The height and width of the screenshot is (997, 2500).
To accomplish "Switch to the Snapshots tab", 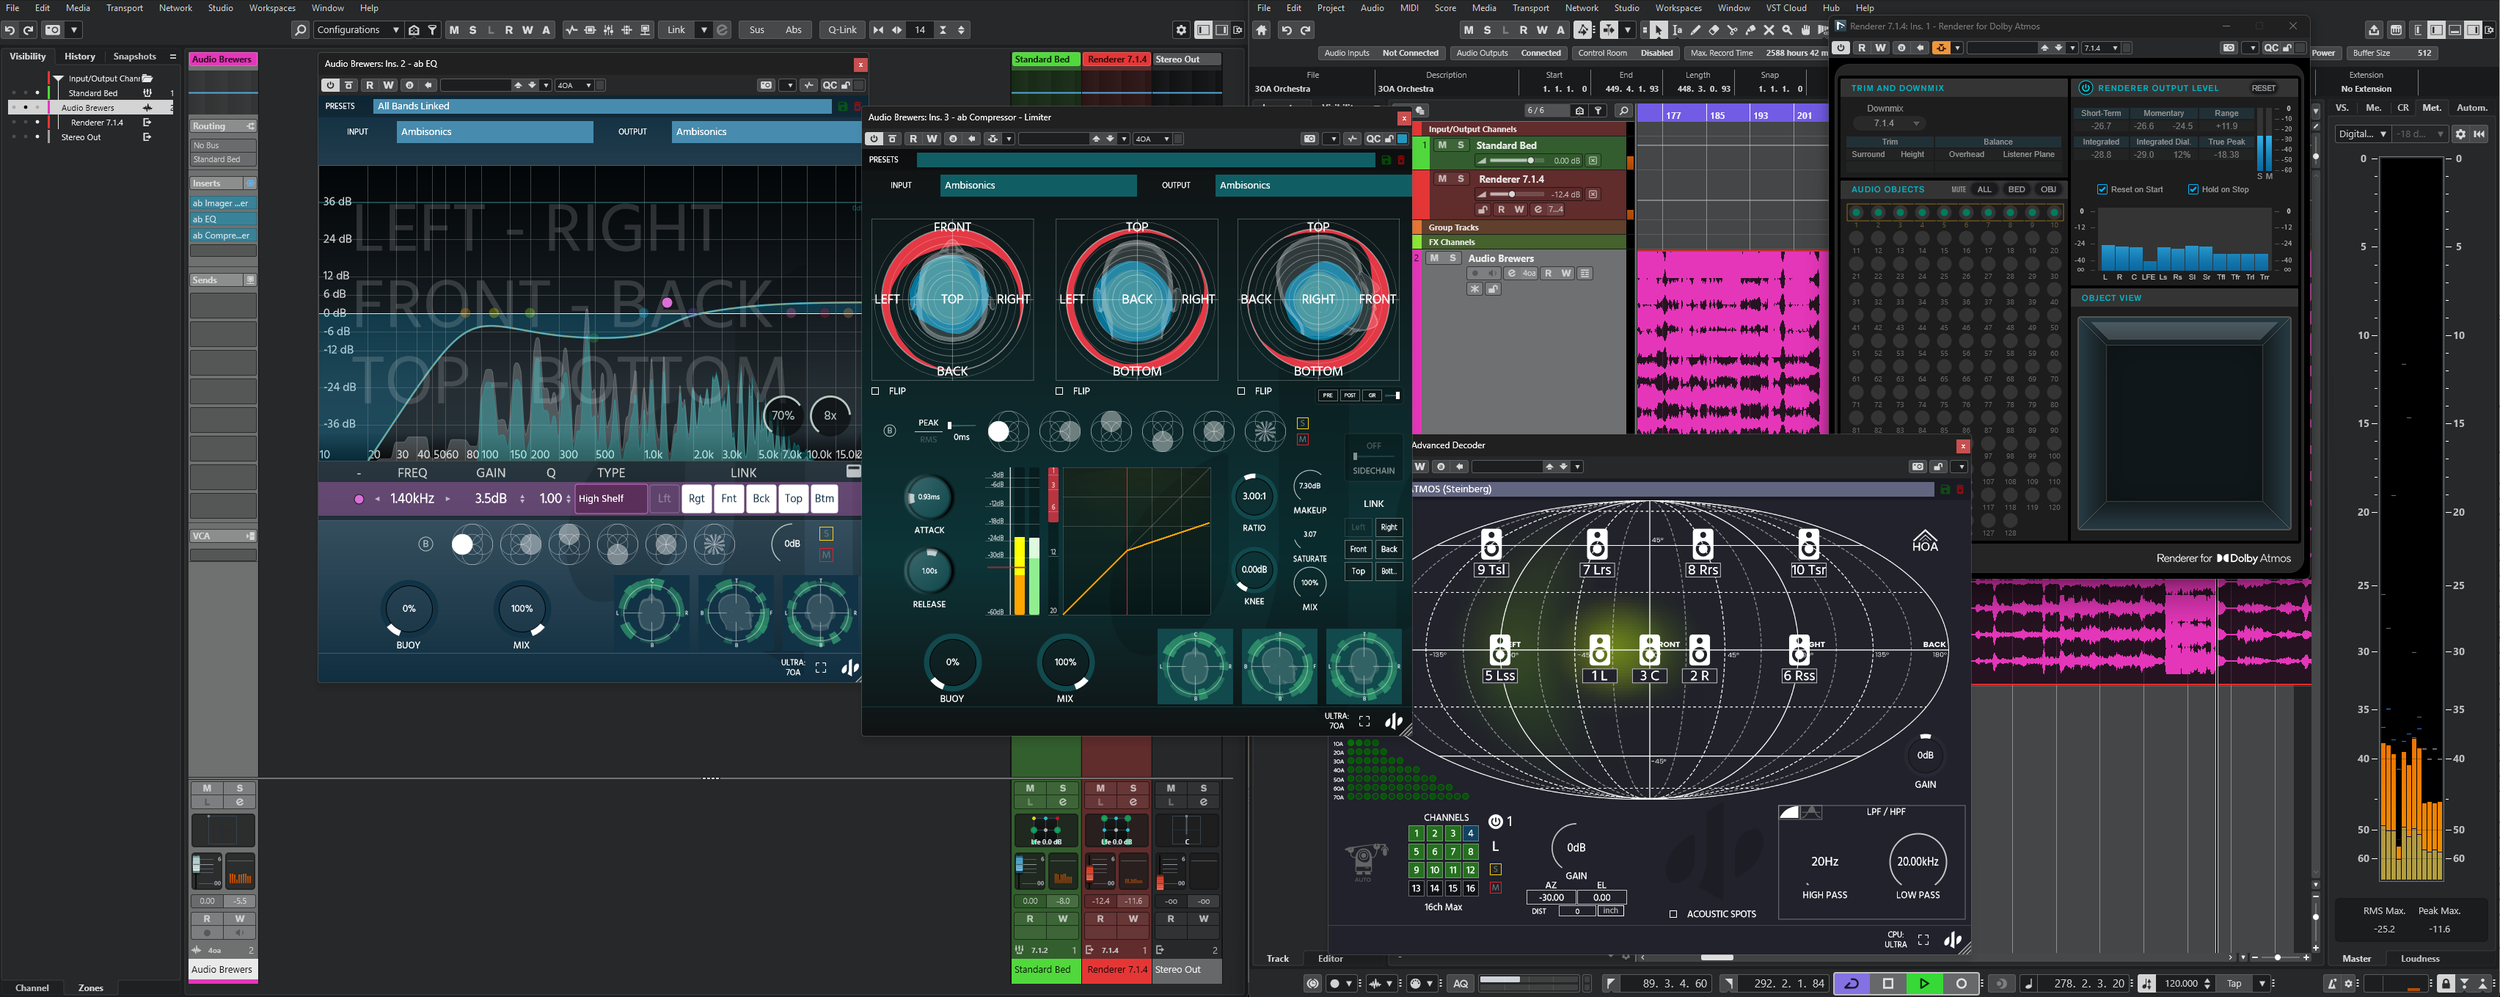I will (x=134, y=57).
